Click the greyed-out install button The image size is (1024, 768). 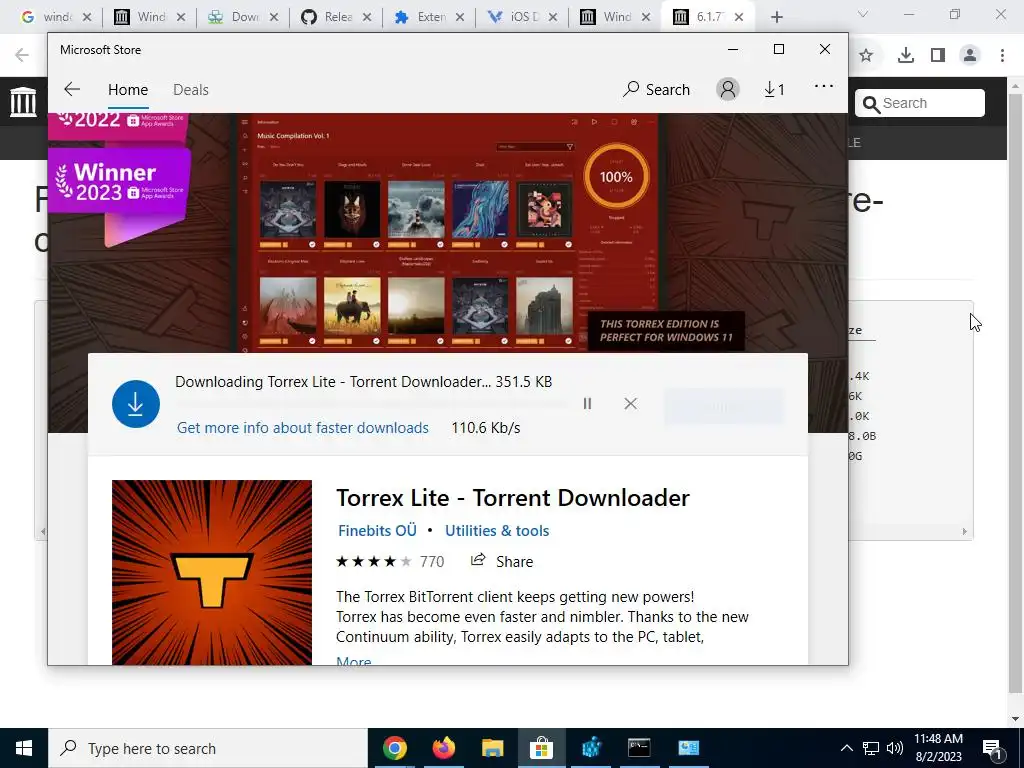tap(724, 406)
